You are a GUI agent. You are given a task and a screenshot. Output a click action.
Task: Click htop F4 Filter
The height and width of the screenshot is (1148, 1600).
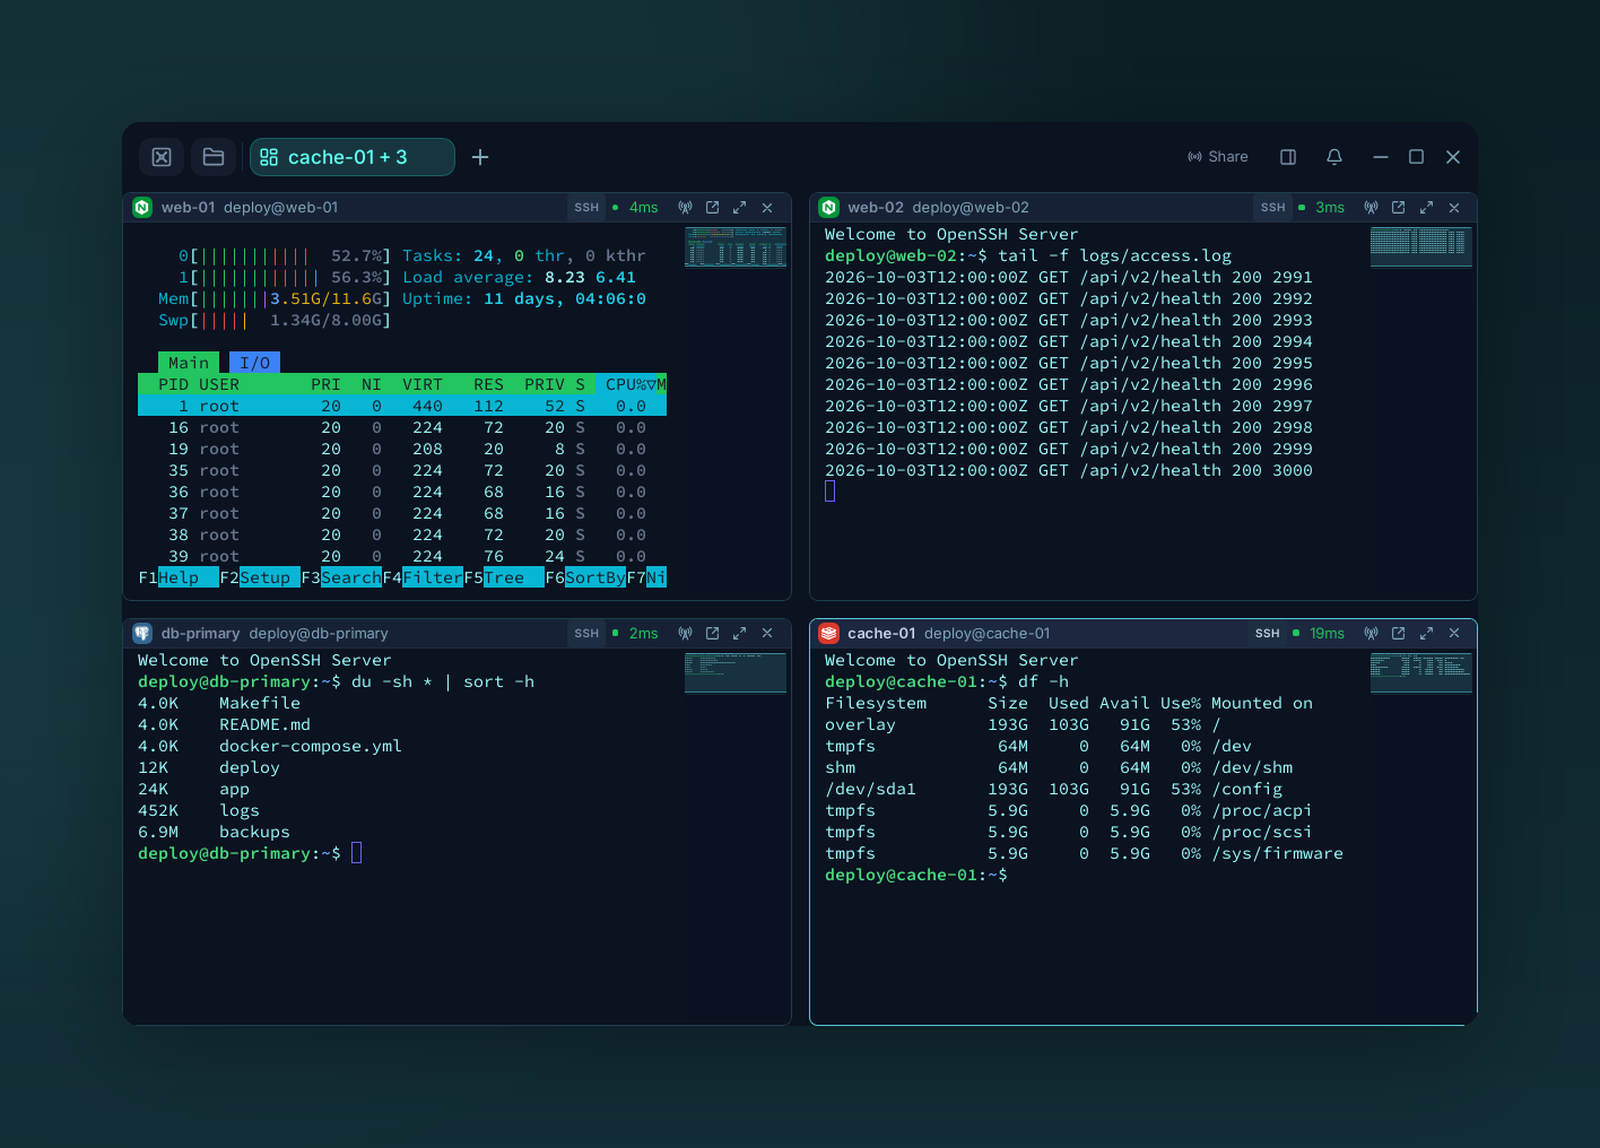[423, 578]
